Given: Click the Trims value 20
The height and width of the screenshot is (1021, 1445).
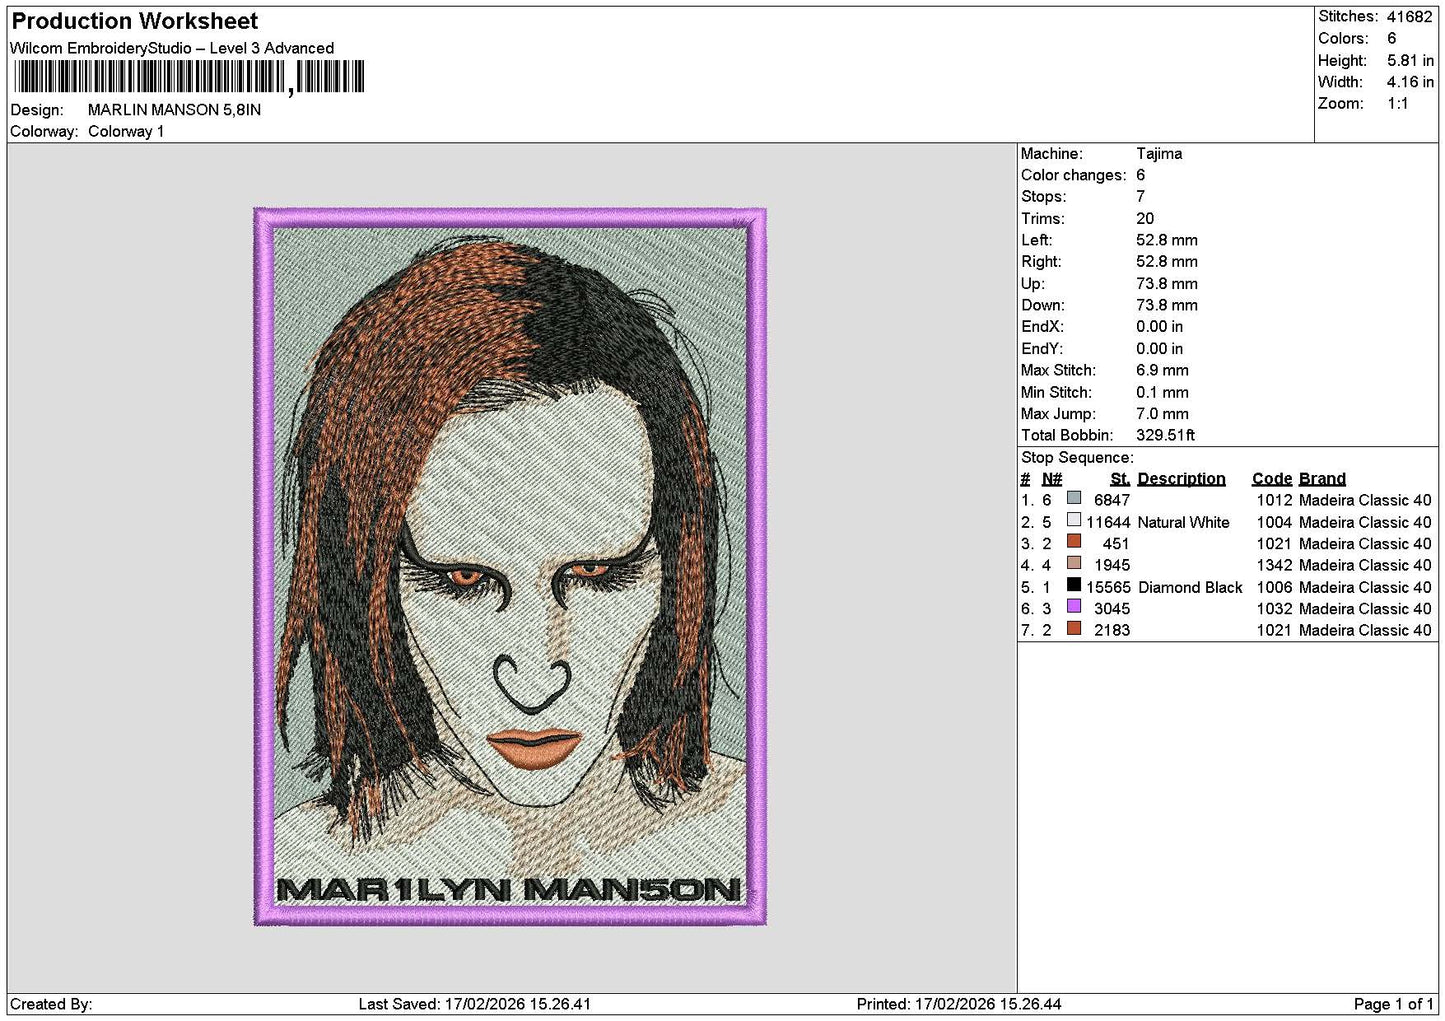Looking at the screenshot, I should [1145, 218].
